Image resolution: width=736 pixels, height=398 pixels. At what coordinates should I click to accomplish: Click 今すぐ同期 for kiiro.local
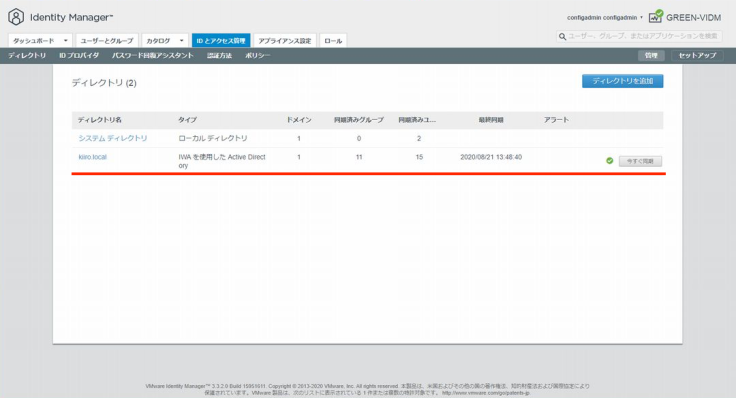(x=640, y=161)
